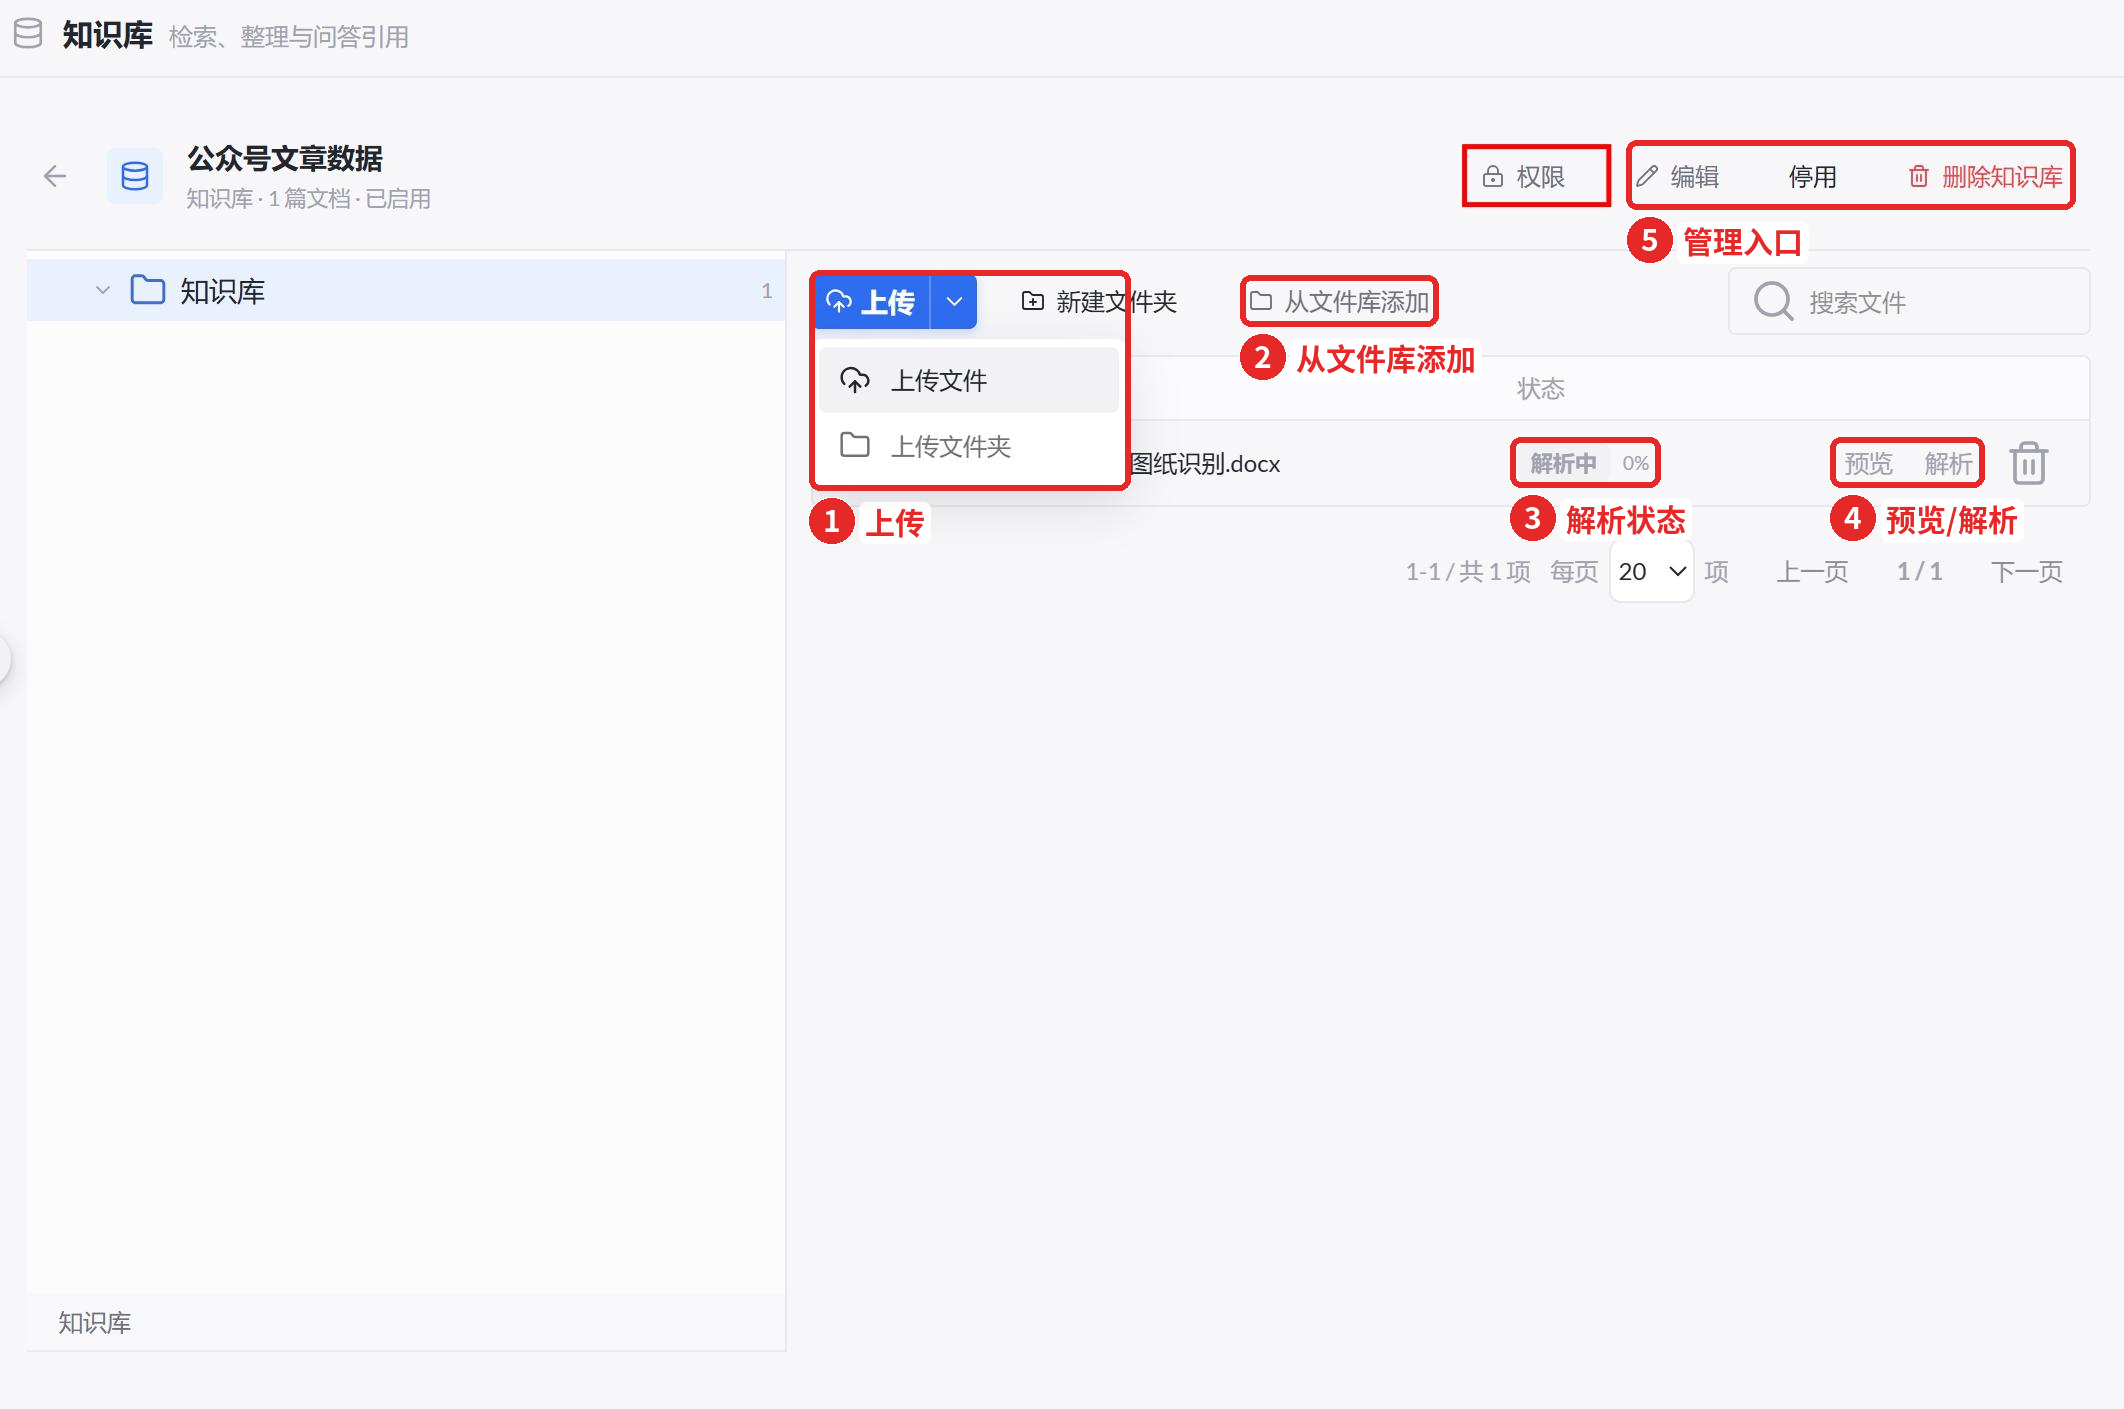Click the half-hidden round handle at window's left edge
Viewport: 2124px width, 1409px height.
[x=4, y=659]
